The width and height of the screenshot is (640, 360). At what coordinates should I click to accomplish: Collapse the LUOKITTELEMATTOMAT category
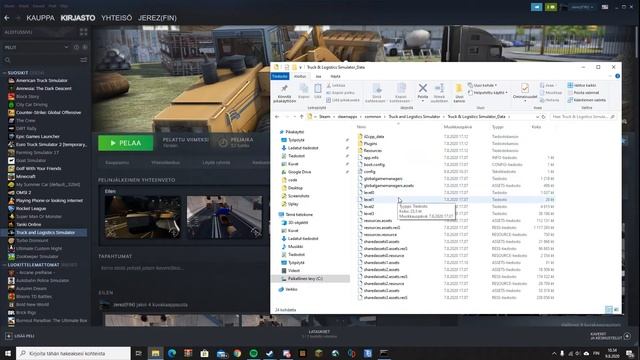point(4,265)
